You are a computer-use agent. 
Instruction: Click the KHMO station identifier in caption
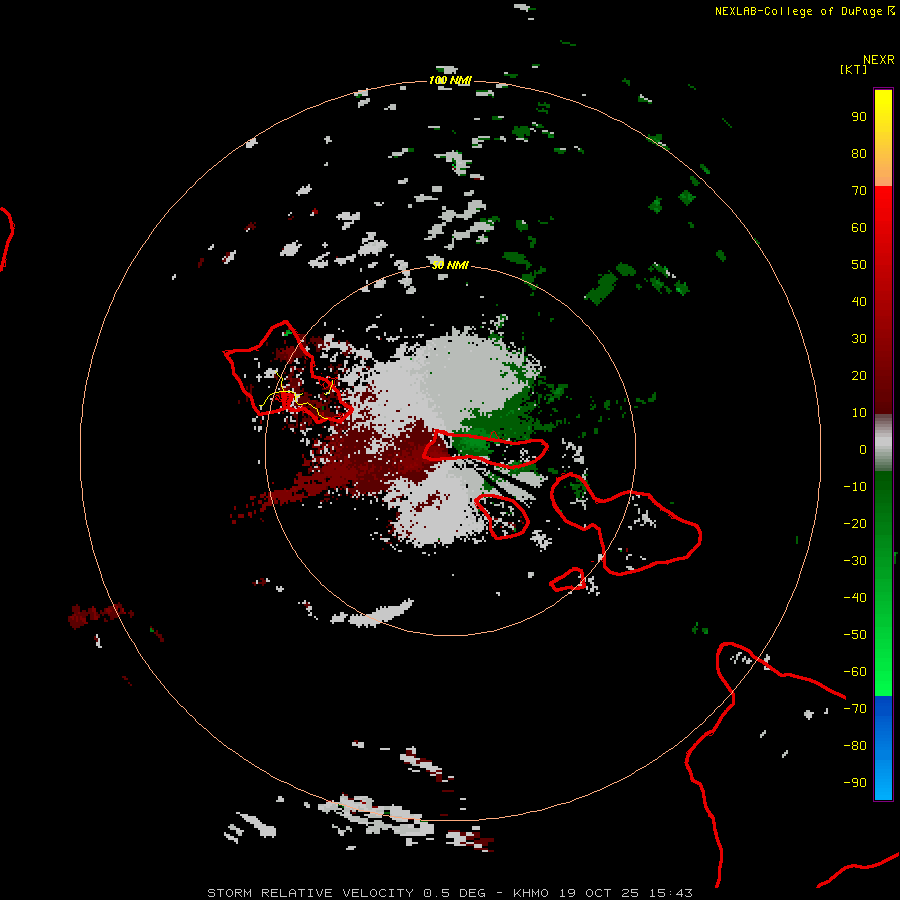tap(531, 893)
